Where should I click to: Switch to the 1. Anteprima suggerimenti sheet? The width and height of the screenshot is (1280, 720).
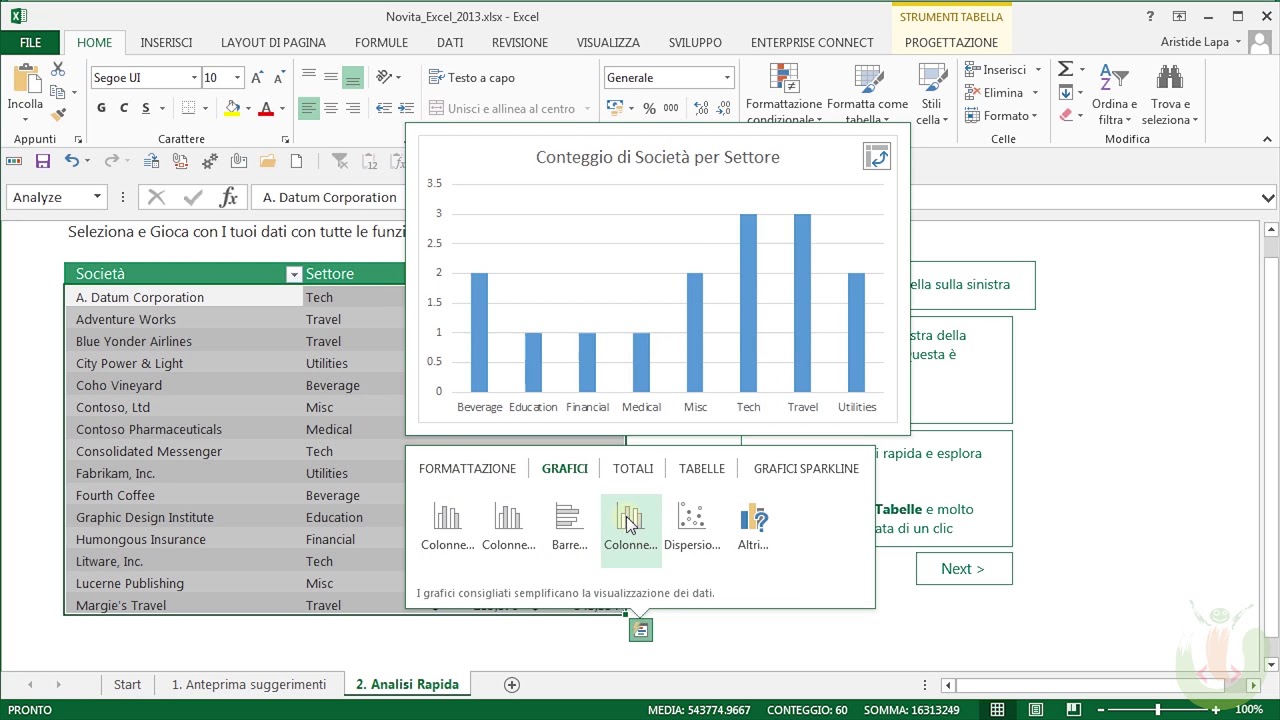249,685
